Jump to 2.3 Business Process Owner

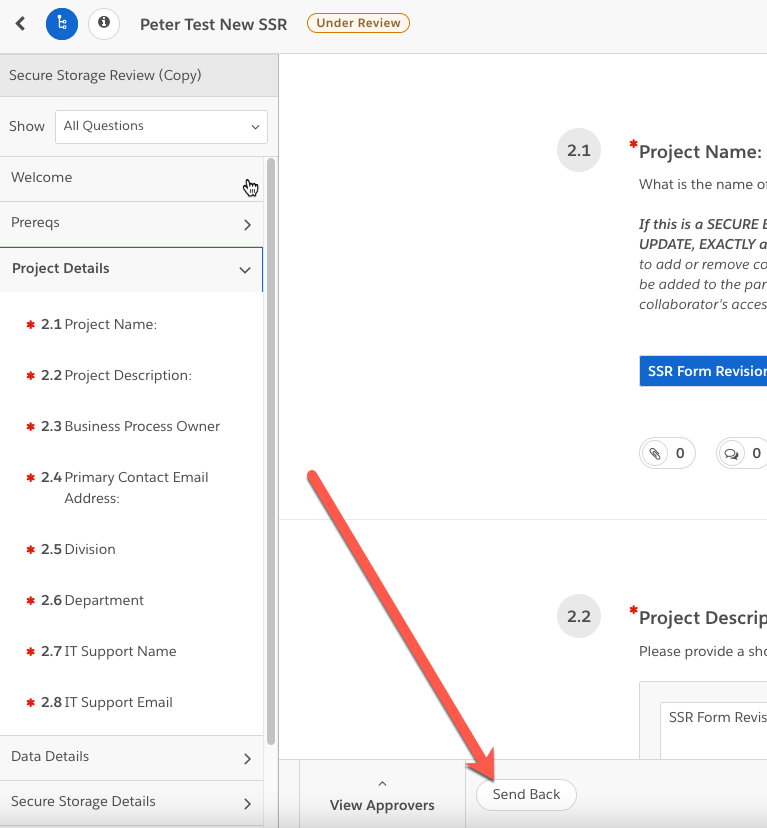point(130,426)
